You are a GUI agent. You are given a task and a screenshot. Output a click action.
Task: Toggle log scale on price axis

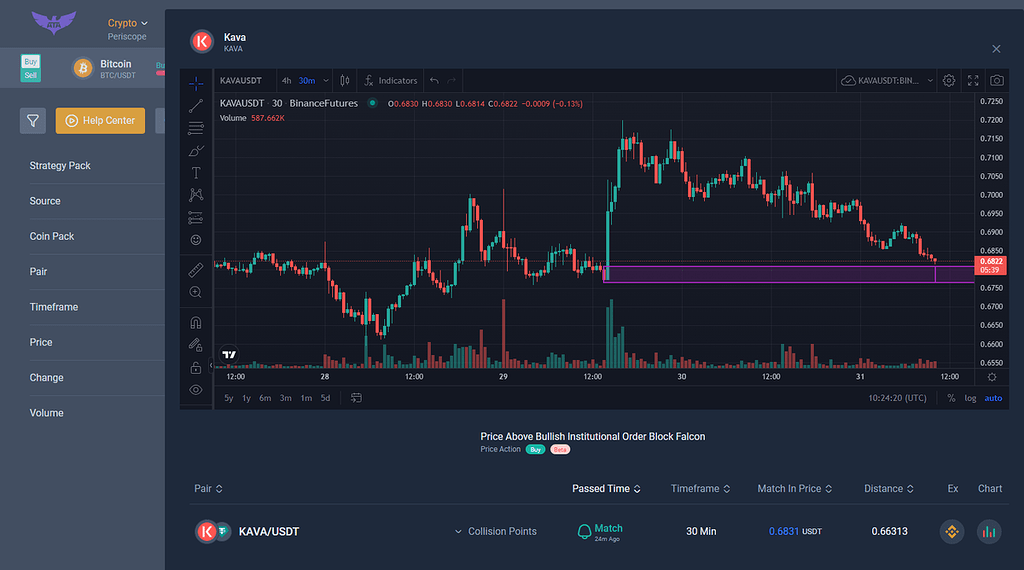[970, 398]
